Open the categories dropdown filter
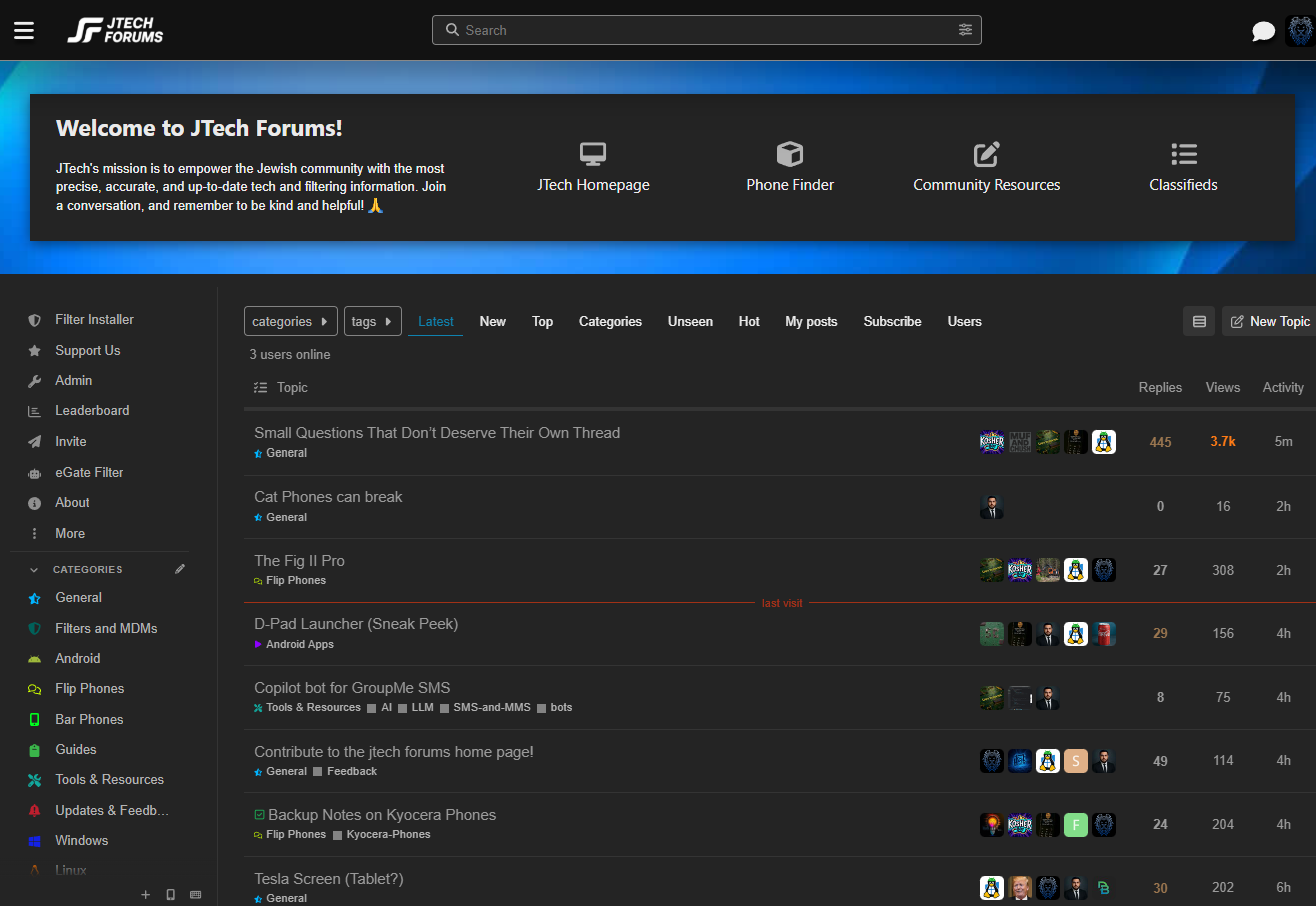This screenshot has height=906, width=1316. coord(290,321)
